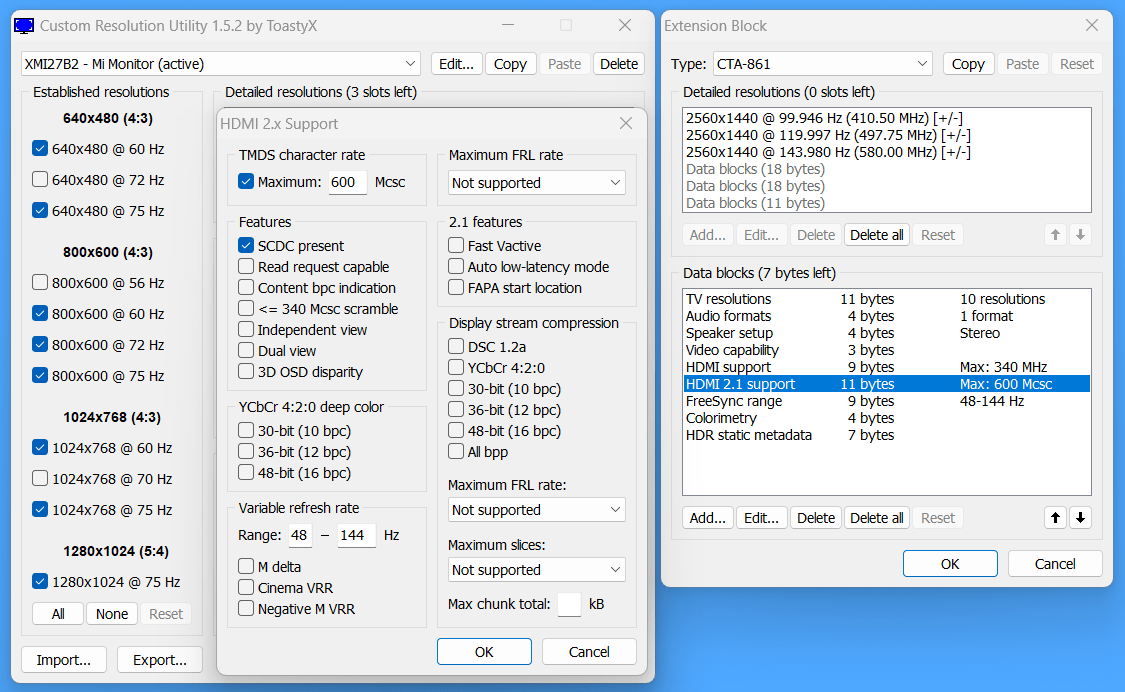Select FreeSync range data block

pos(734,401)
